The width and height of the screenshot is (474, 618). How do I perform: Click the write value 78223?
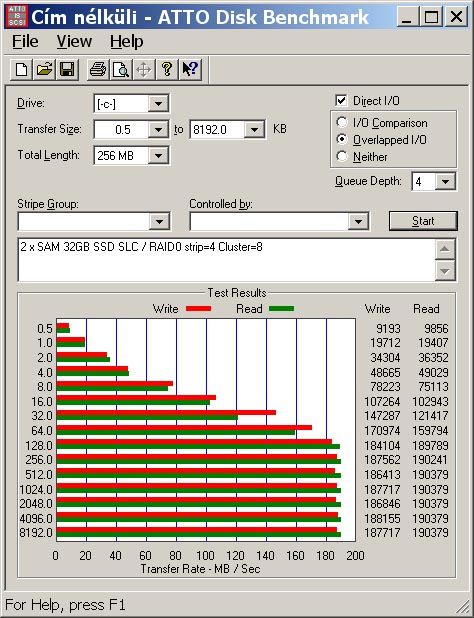(x=385, y=387)
